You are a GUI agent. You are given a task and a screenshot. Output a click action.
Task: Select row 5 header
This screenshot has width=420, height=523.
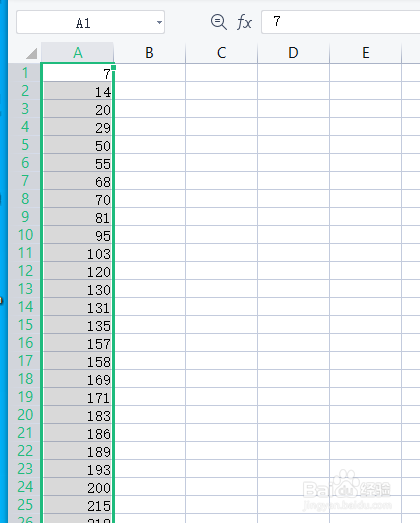[25, 145]
